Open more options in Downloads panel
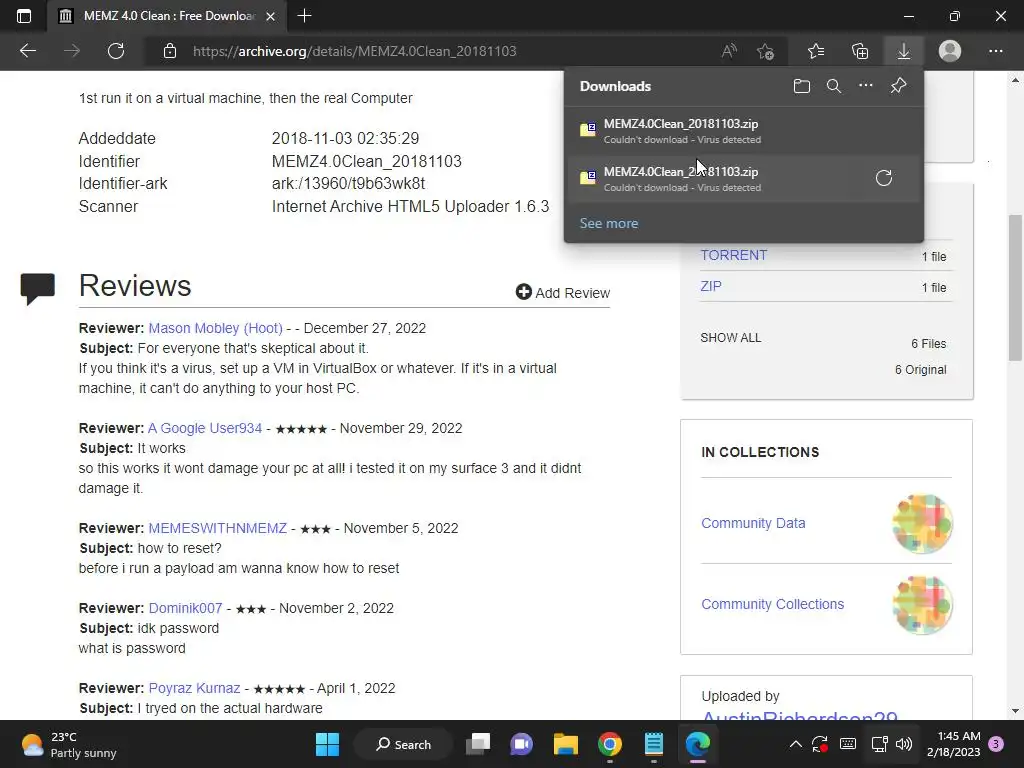 pos(866,86)
